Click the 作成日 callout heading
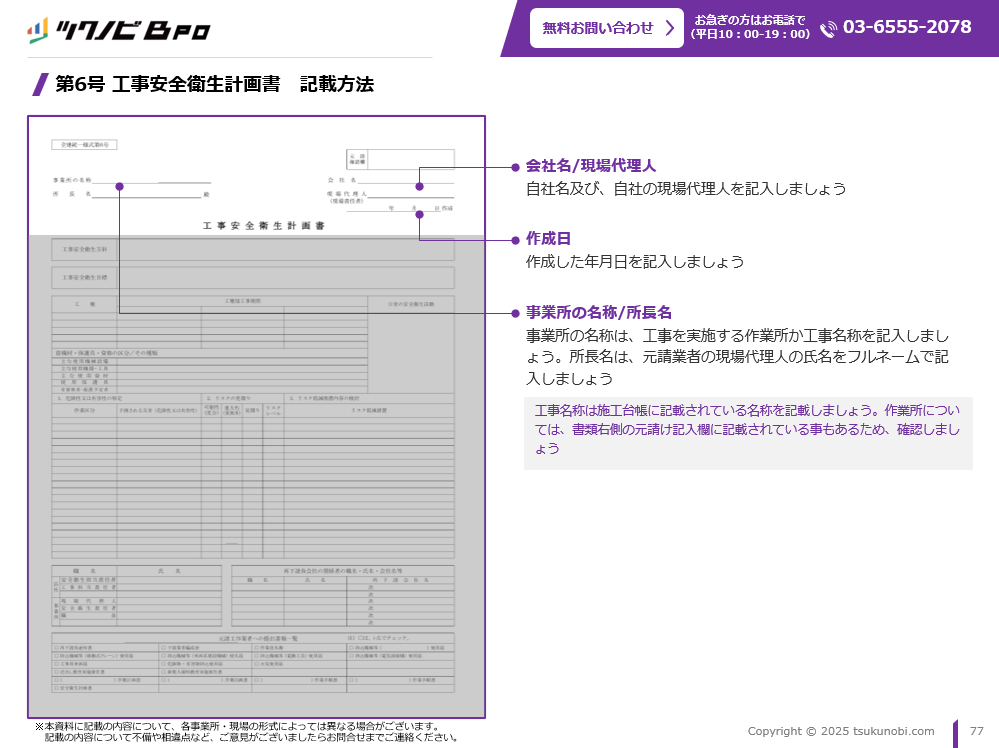Viewport: 999px width, 748px height. click(x=548, y=239)
